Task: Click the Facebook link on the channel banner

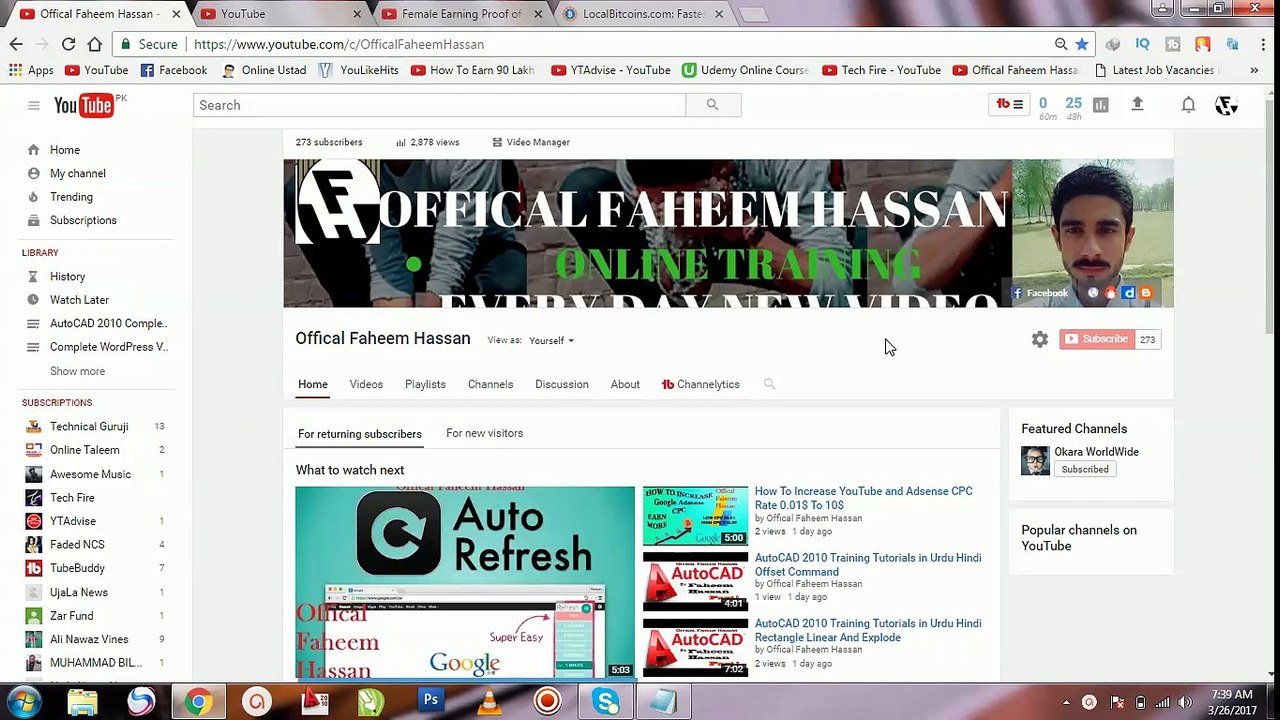Action: pos(1040,293)
